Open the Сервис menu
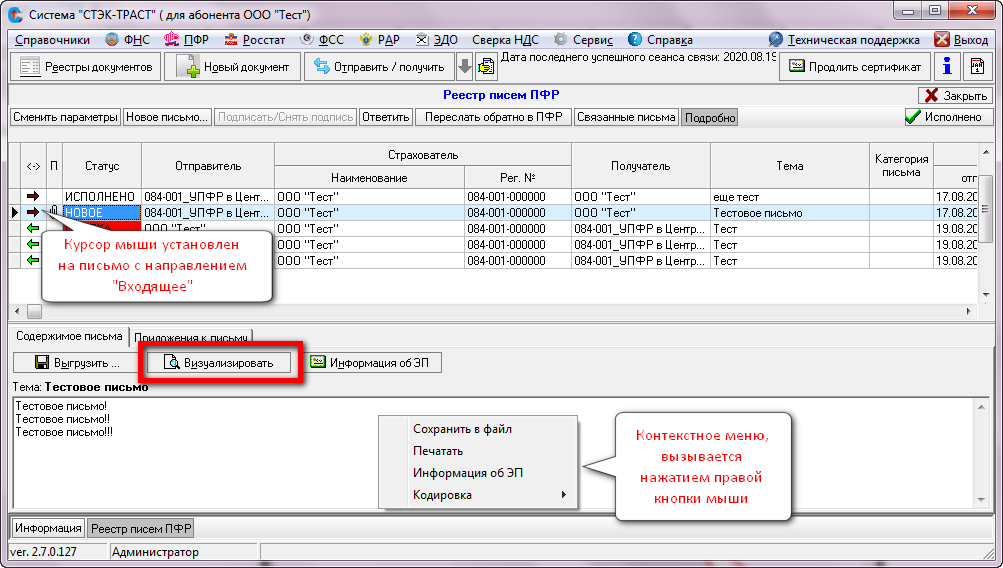The width and height of the screenshot is (1003, 568). (583, 40)
